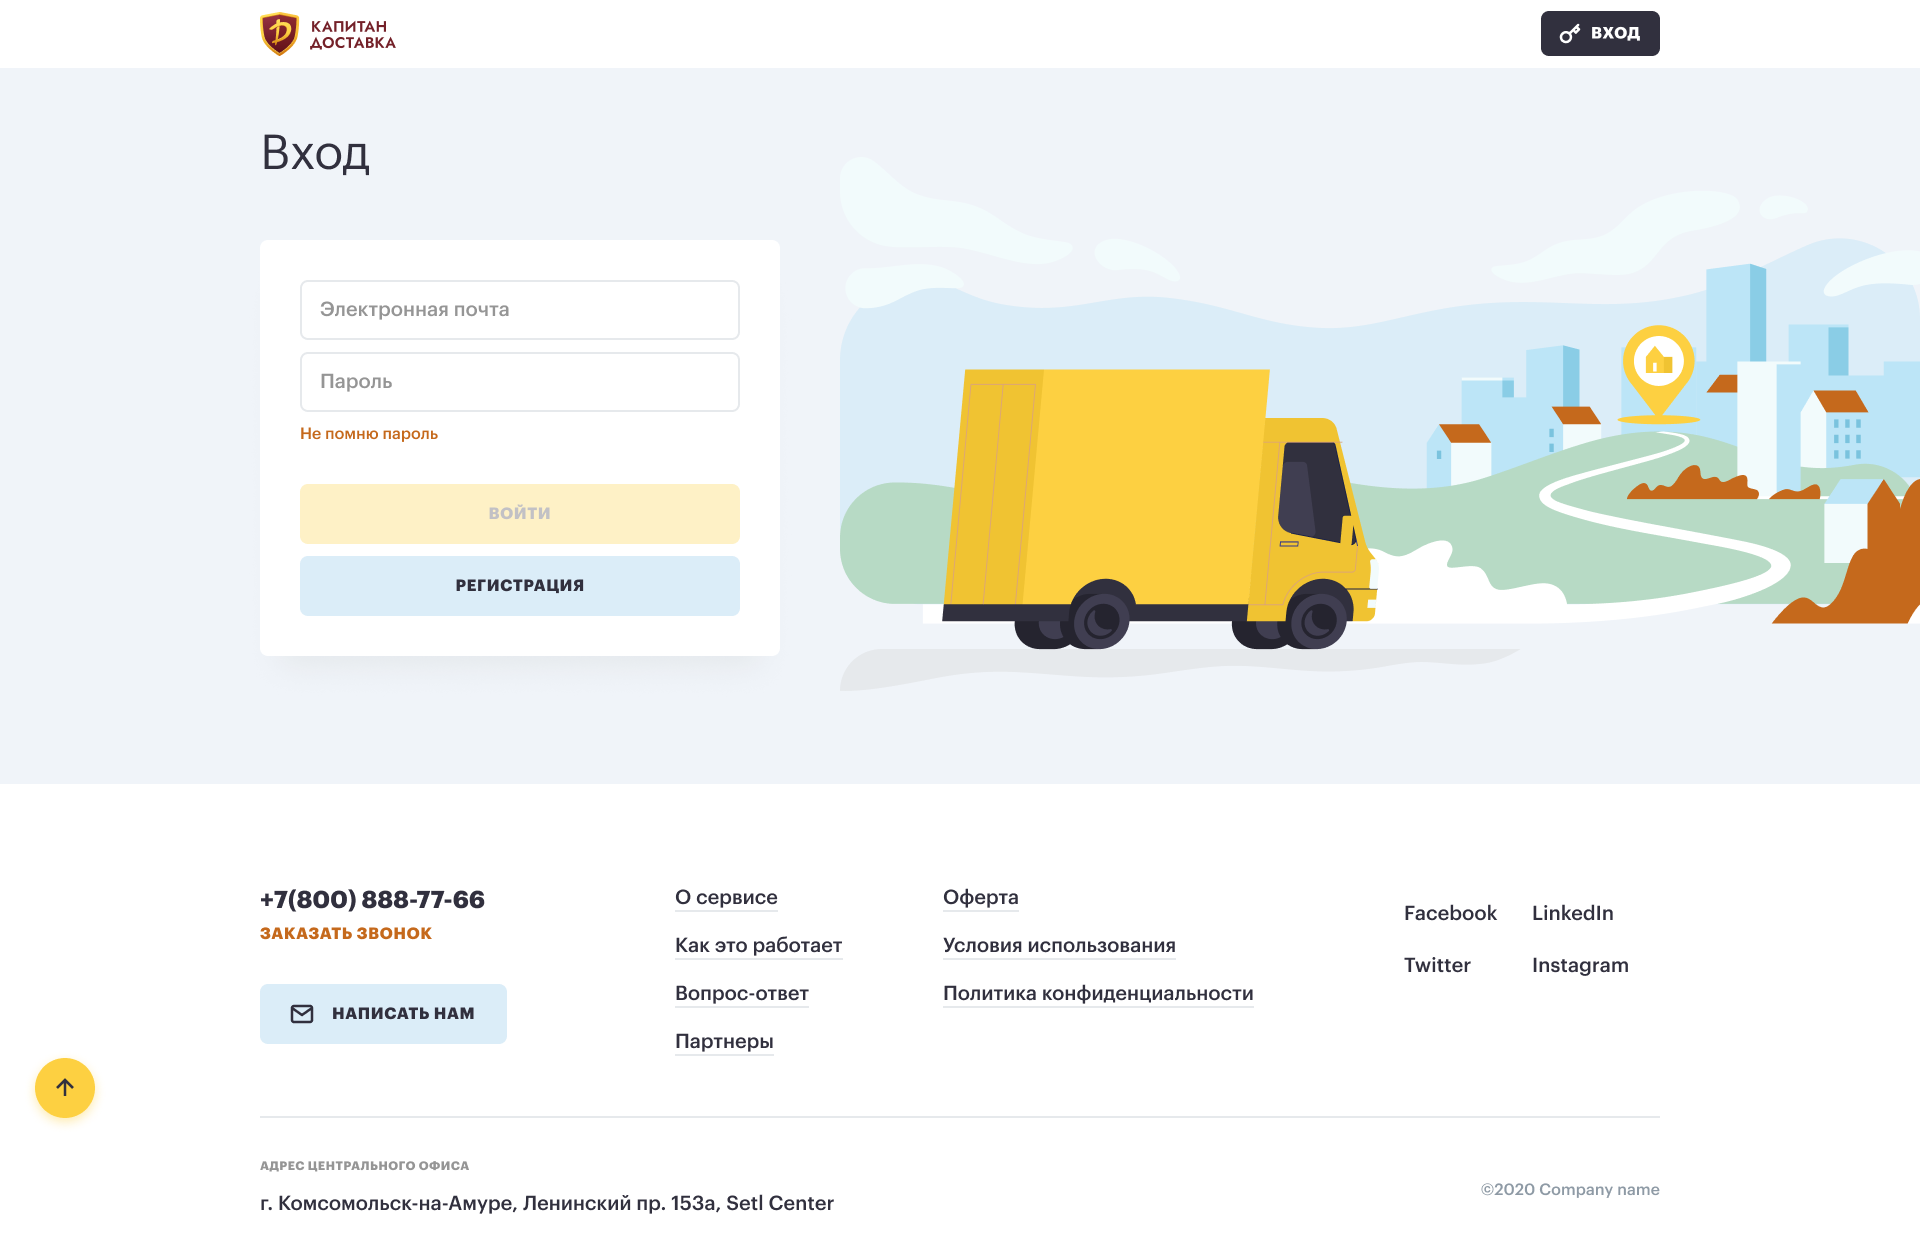The height and width of the screenshot is (1258, 1920).
Task: Click ЗАКАЗАТЬ ЗВОНОК link
Action: tap(346, 933)
